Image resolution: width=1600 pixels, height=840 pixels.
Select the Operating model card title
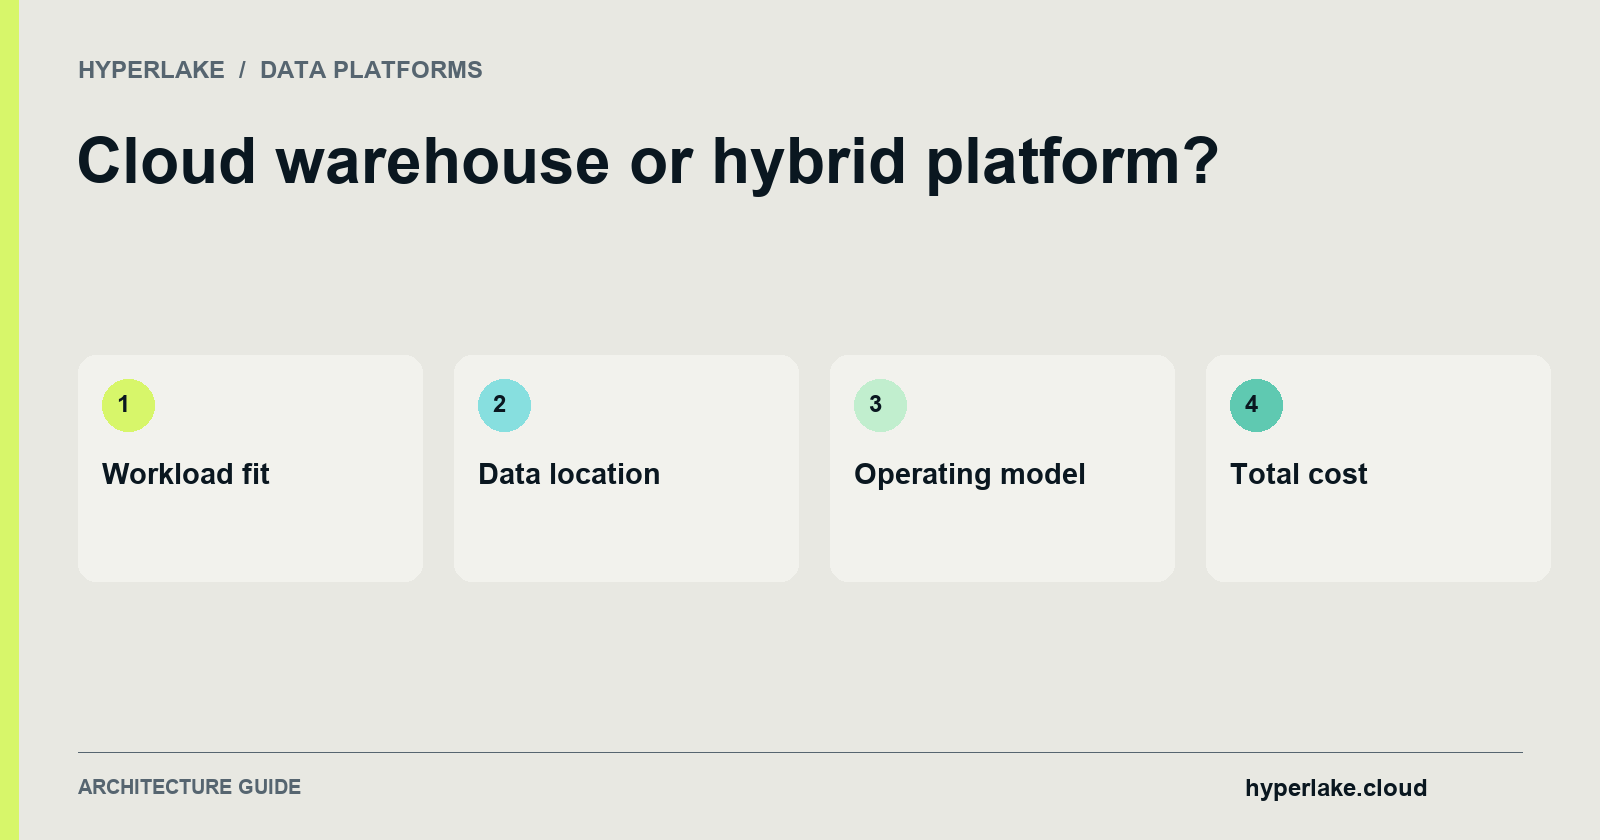pos(970,474)
